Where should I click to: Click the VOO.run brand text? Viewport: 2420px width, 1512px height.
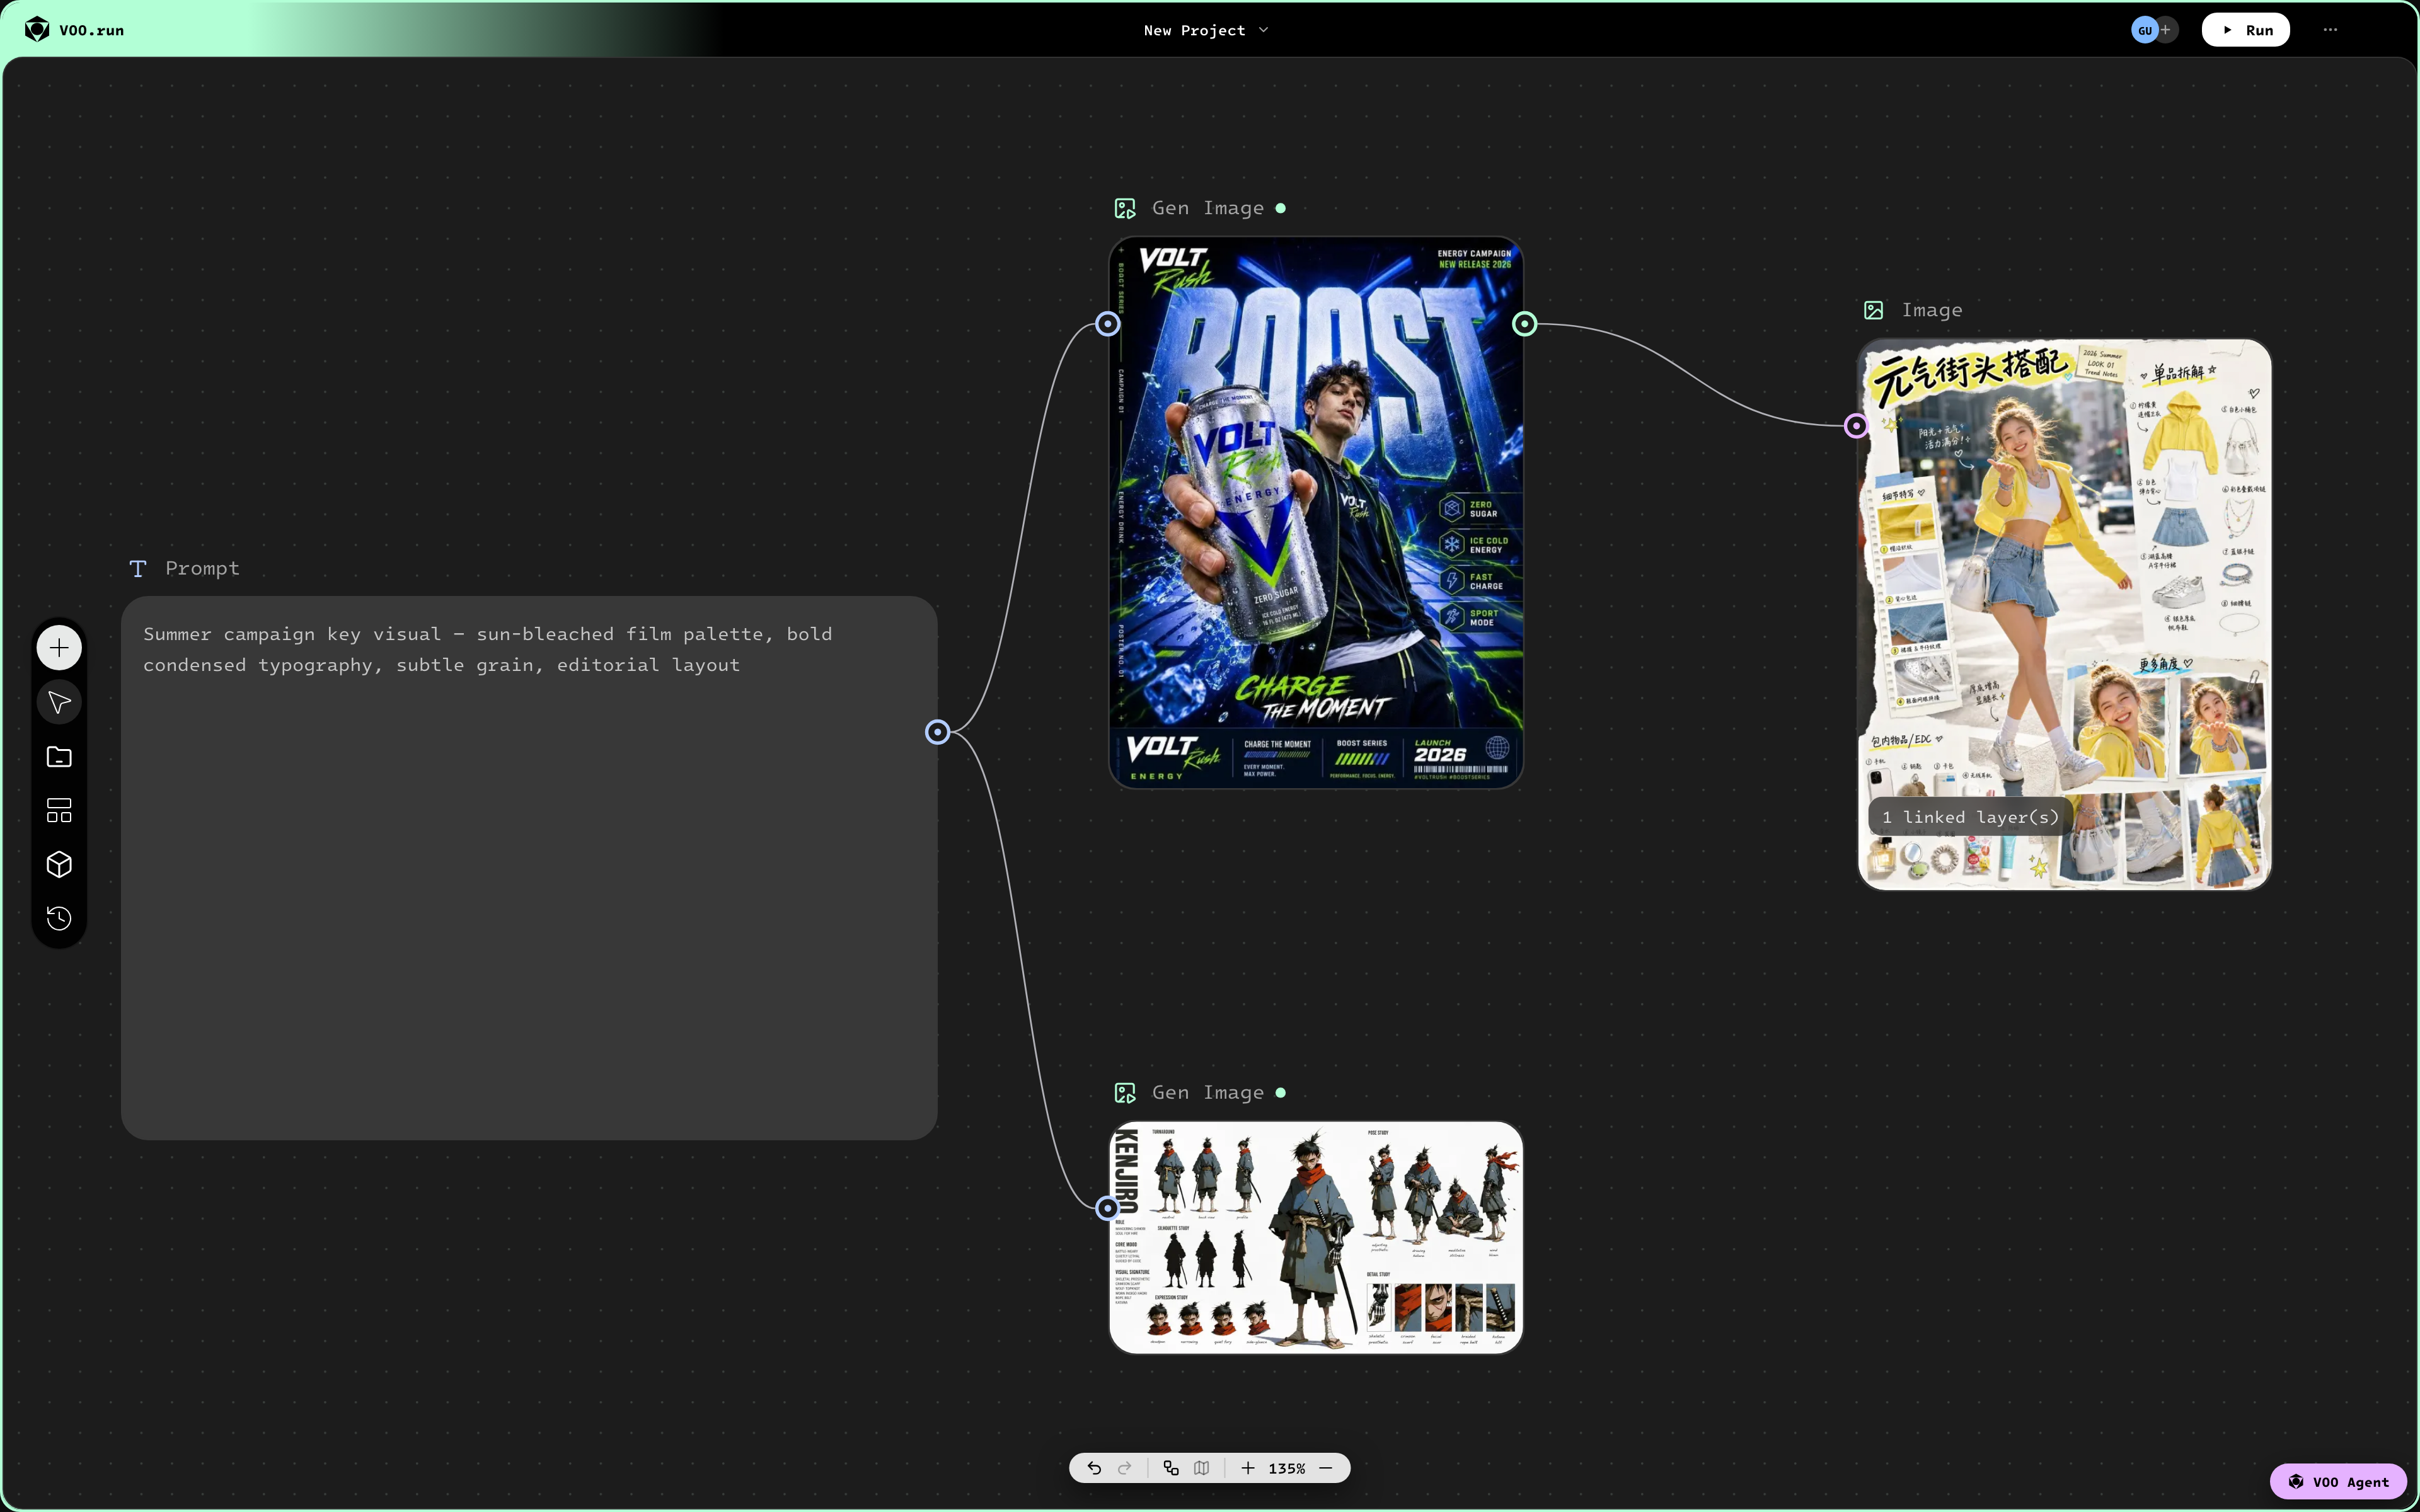click(91, 30)
